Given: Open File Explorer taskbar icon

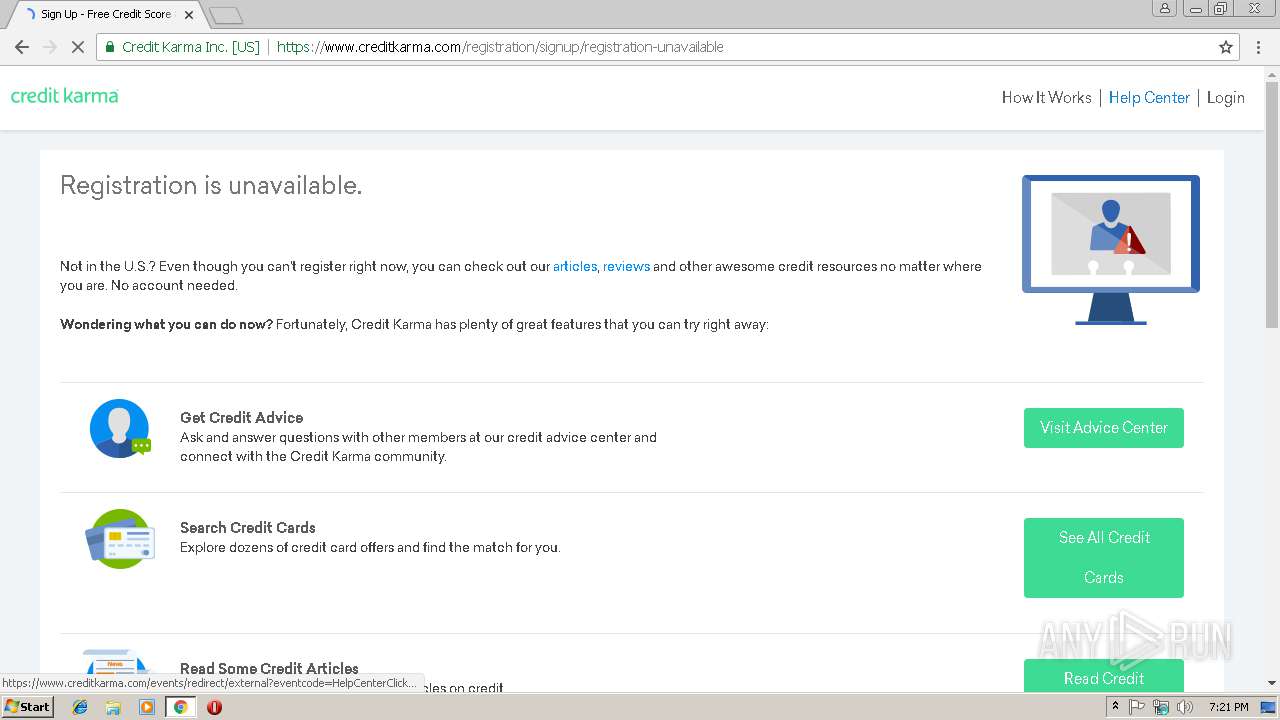Looking at the screenshot, I should point(113,707).
